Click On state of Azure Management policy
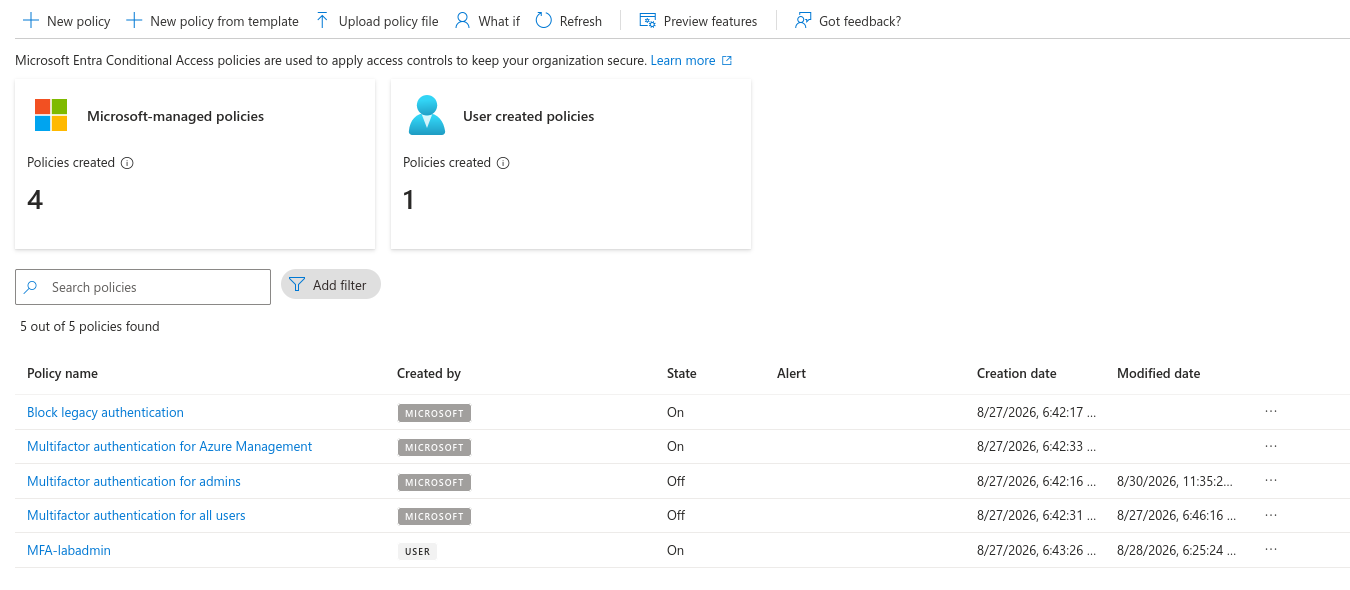Viewport: 1350px width, 590px height. [x=675, y=446]
